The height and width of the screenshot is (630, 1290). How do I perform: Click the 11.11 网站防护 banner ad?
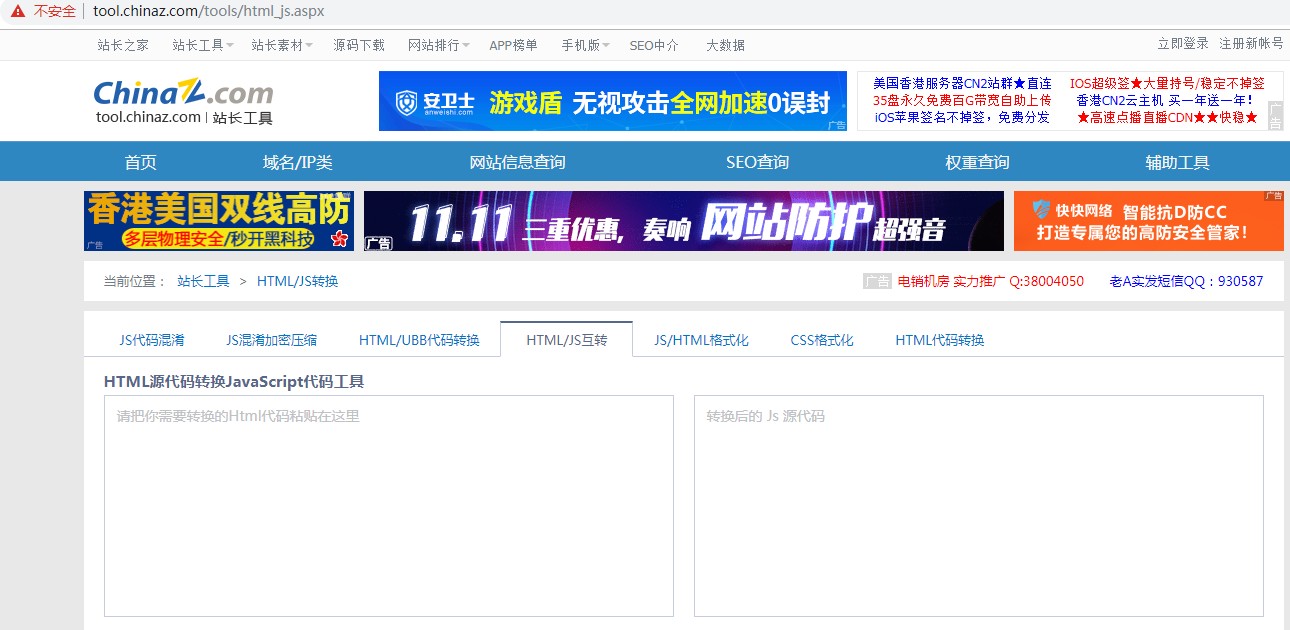[683, 221]
